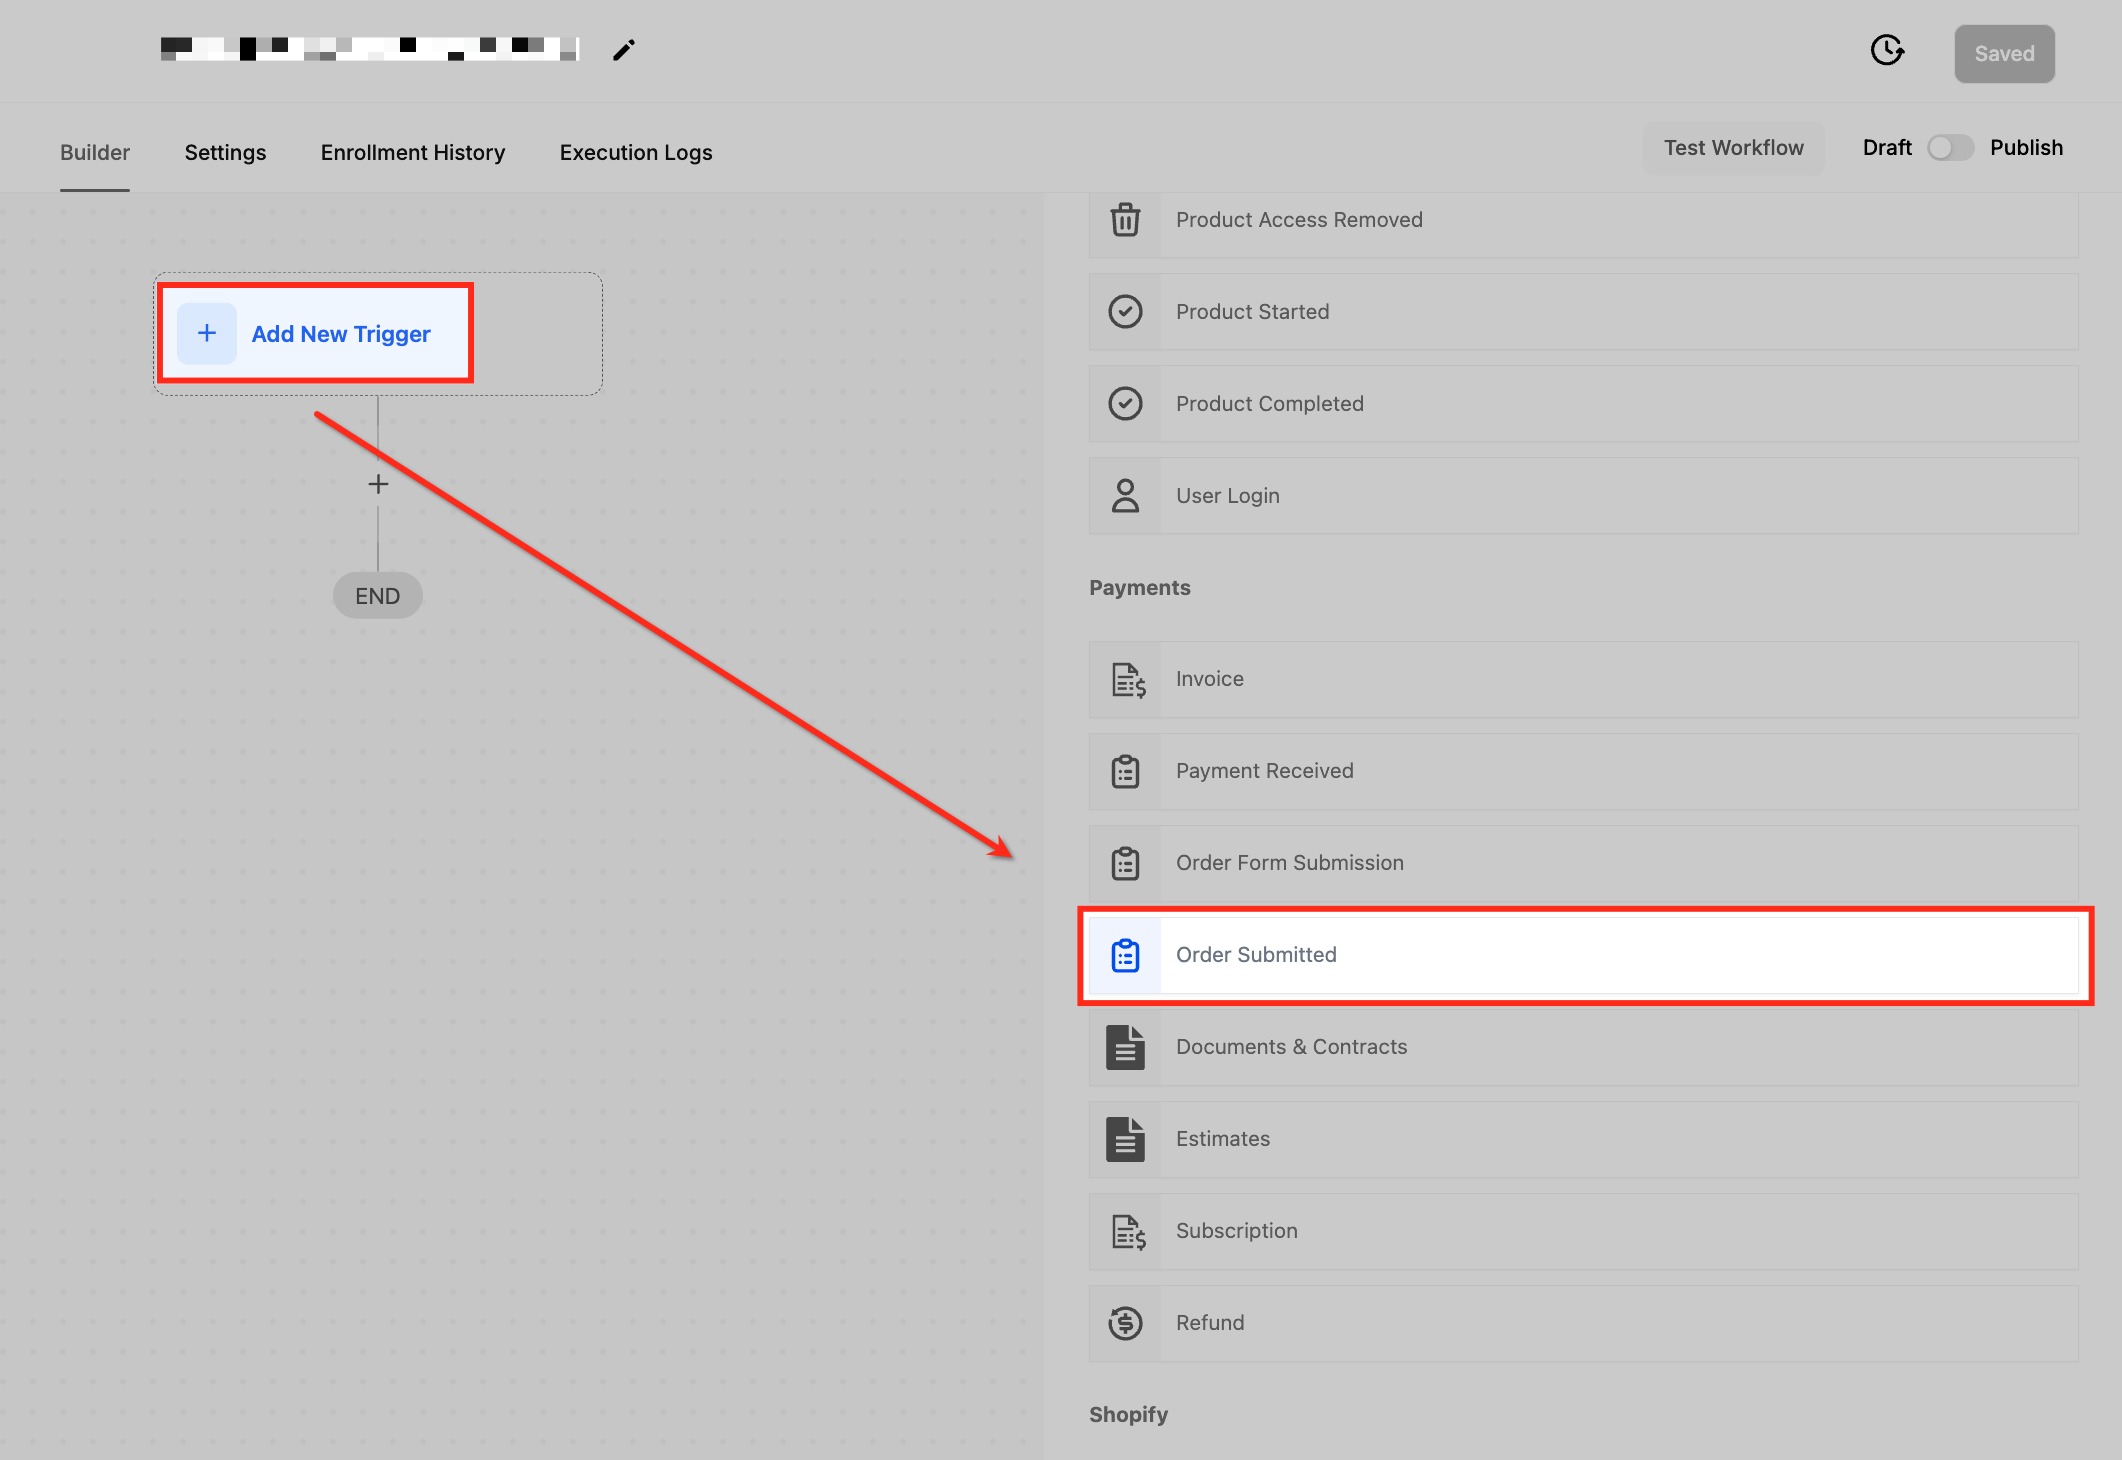Click the Documents & Contracts file icon
This screenshot has height=1460, width=2122.
(1125, 1047)
